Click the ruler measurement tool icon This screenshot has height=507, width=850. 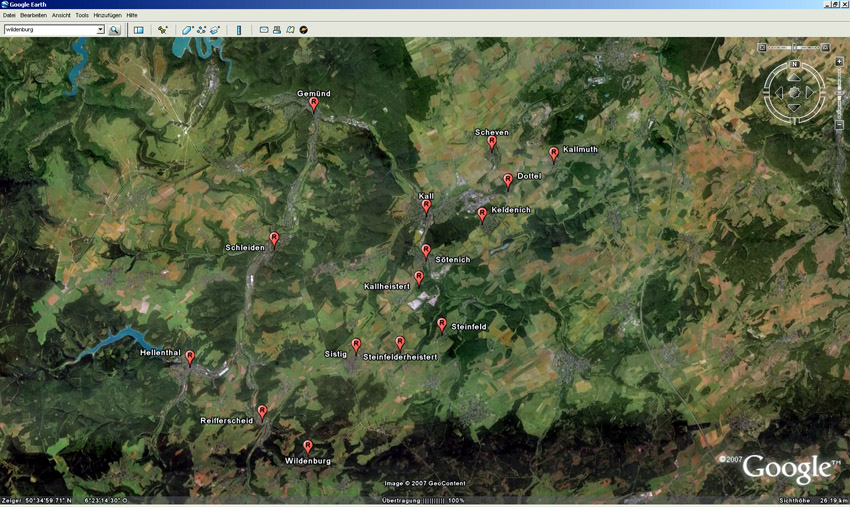point(239,30)
